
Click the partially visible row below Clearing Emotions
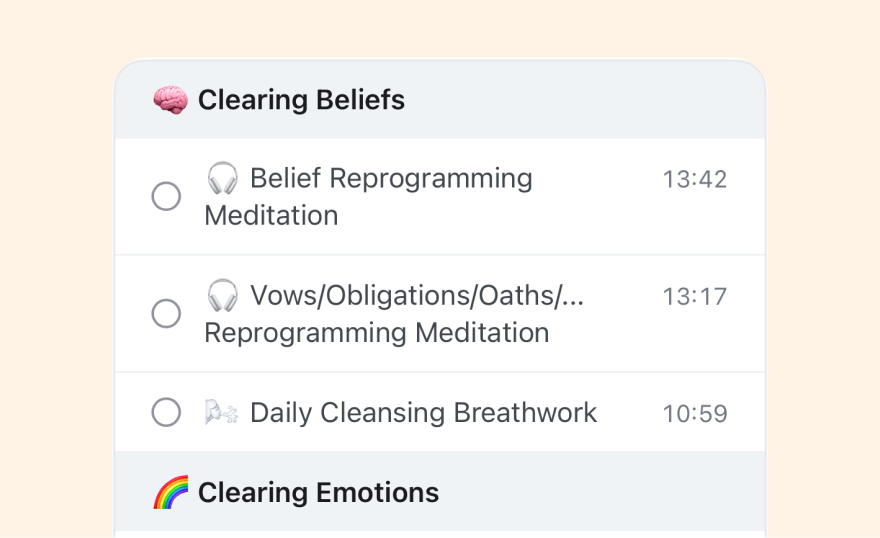point(440,534)
